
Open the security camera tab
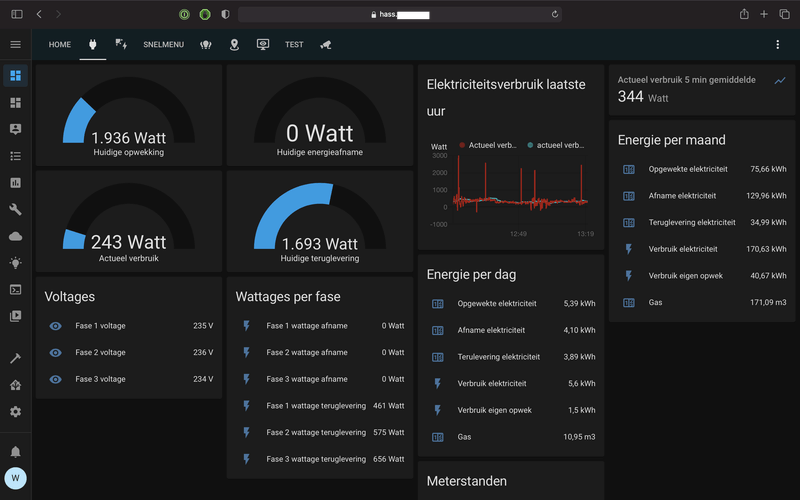(325, 44)
